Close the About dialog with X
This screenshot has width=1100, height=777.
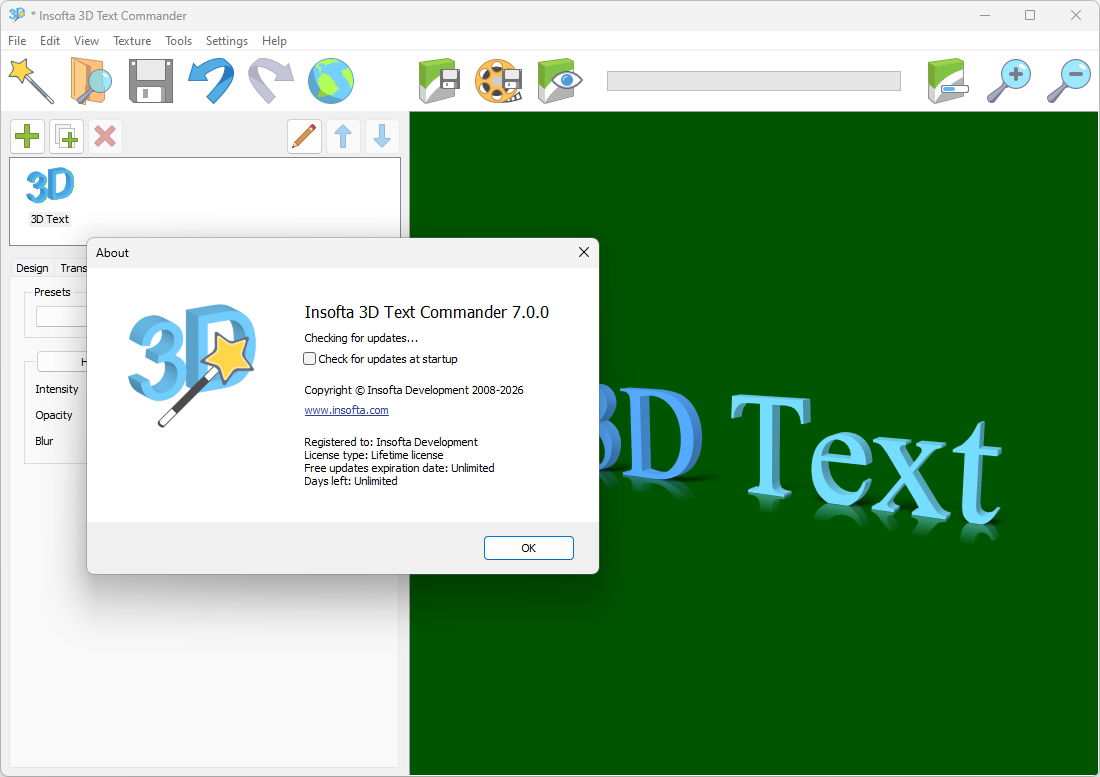coord(584,252)
